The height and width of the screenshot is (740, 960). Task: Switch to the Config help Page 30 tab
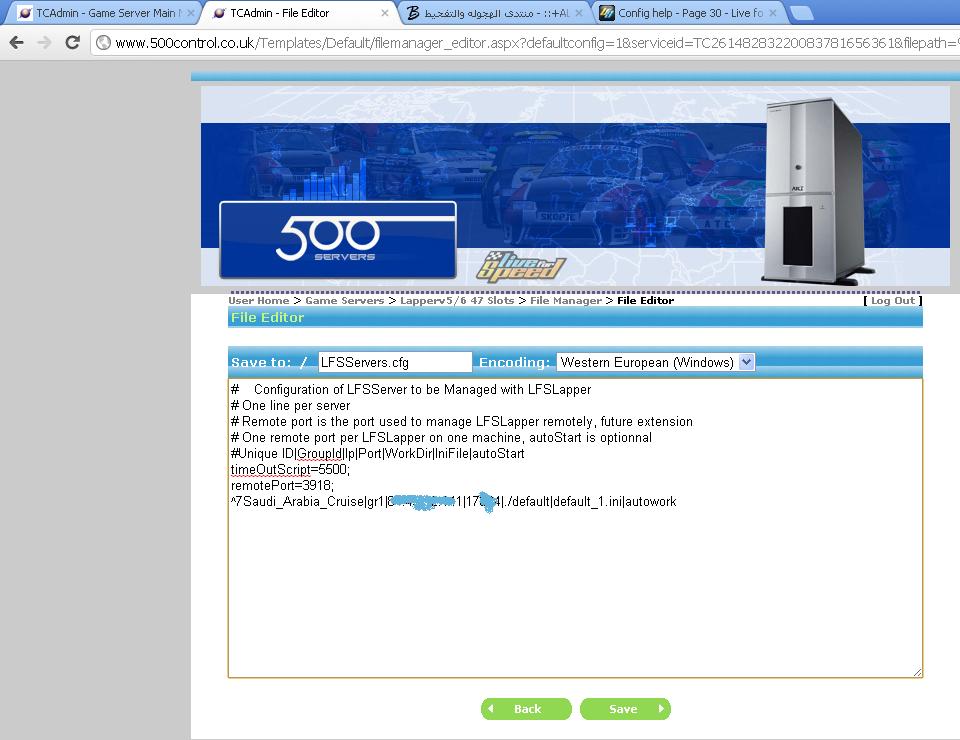click(689, 13)
